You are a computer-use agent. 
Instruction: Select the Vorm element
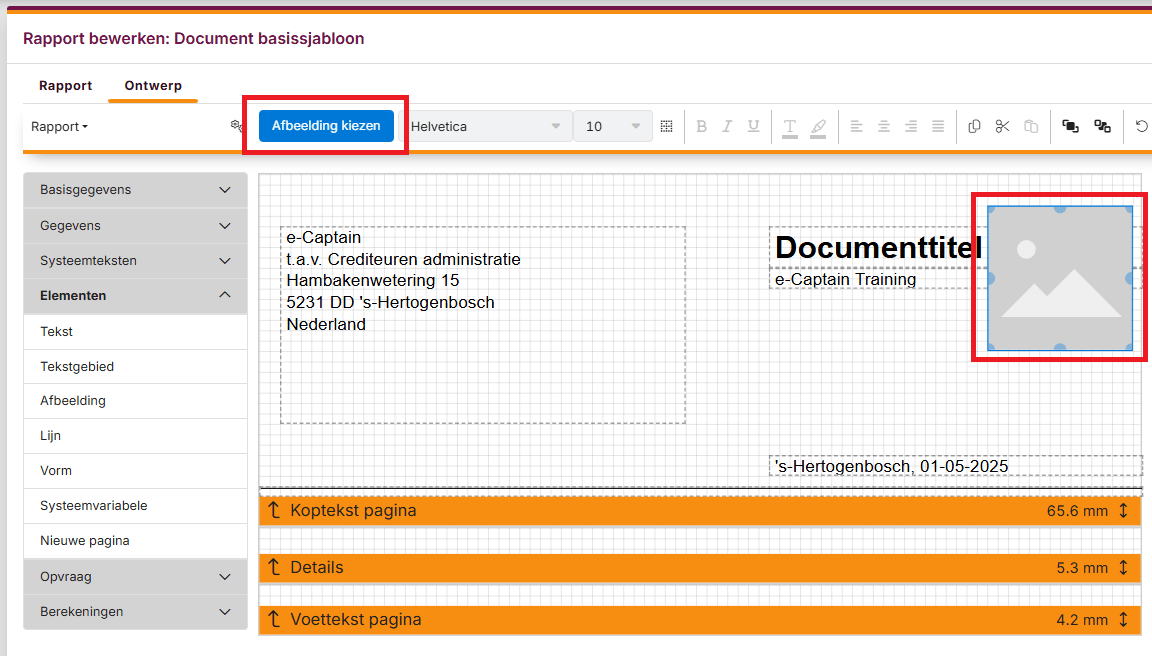coord(135,471)
